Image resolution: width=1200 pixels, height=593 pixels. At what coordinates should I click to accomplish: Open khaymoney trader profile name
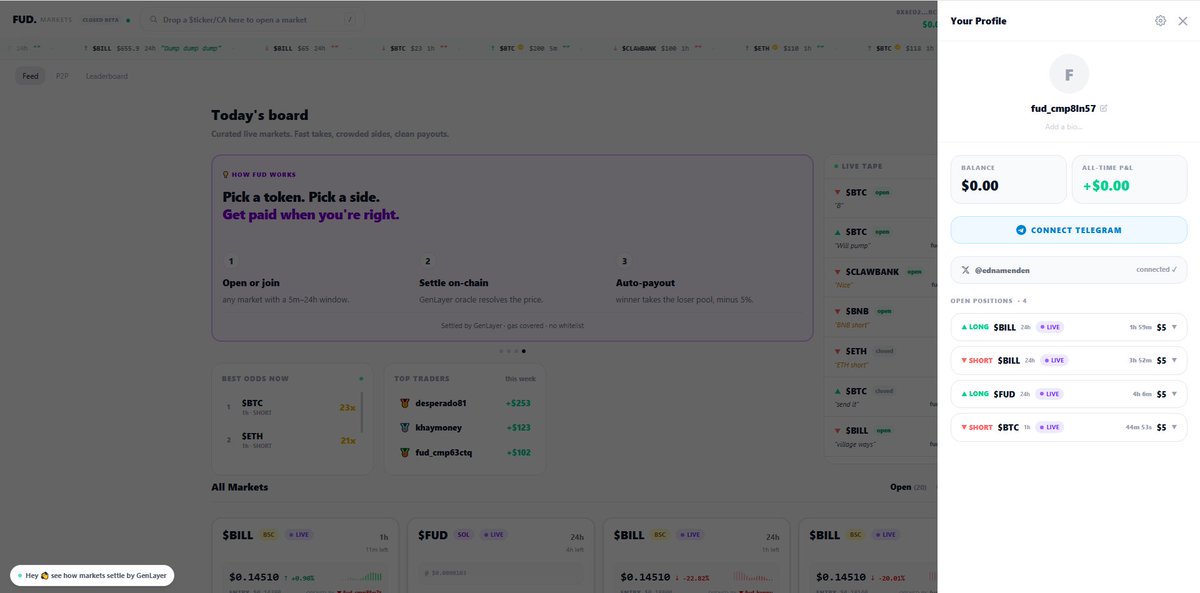pyautogui.click(x=438, y=428)
